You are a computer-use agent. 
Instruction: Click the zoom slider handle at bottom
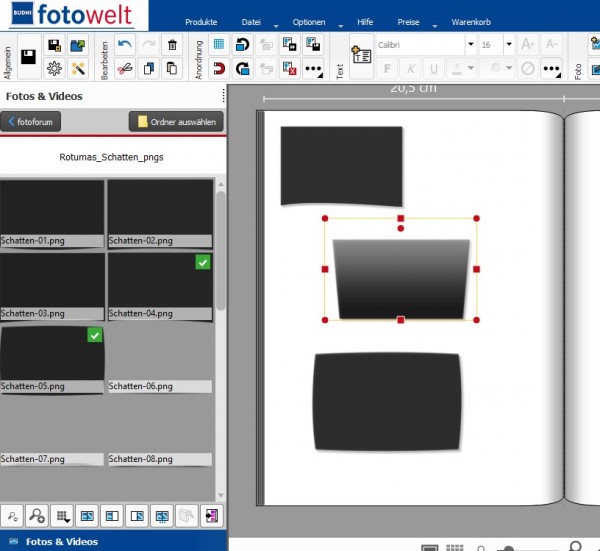point(509,549)
